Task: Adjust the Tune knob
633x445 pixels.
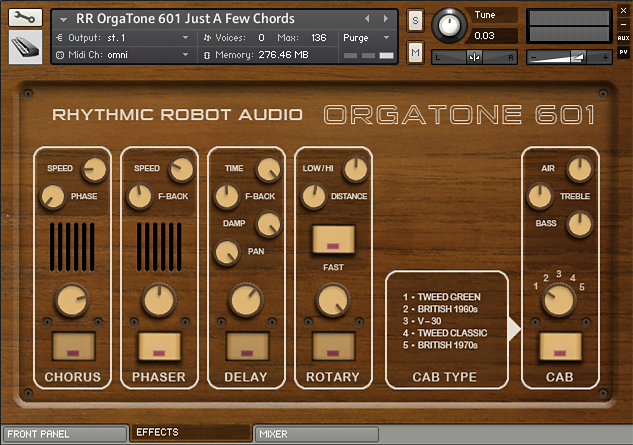Action: tap(449, 25)
